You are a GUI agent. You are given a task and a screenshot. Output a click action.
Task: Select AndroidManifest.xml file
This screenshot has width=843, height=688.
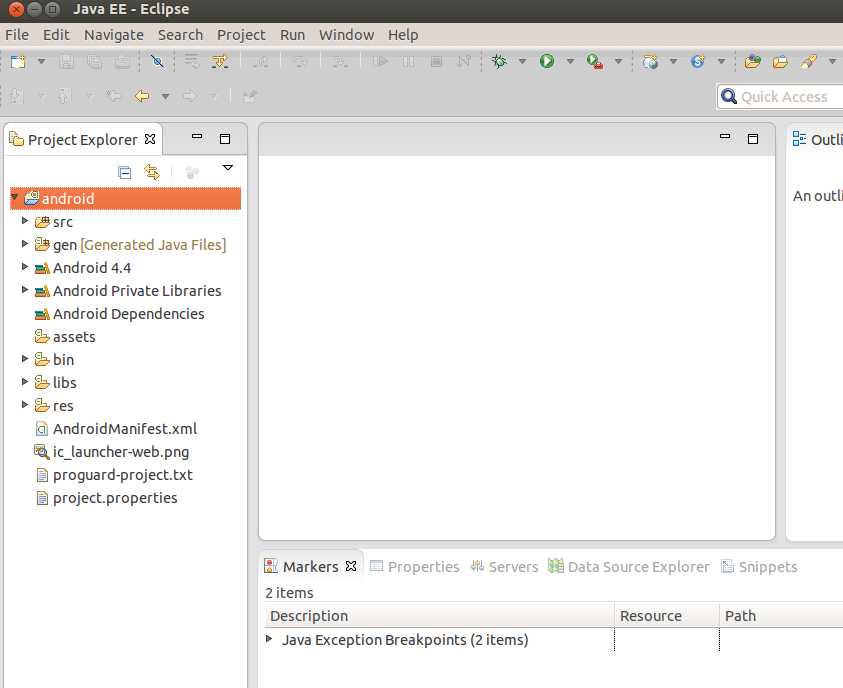(x=125, y=429)
